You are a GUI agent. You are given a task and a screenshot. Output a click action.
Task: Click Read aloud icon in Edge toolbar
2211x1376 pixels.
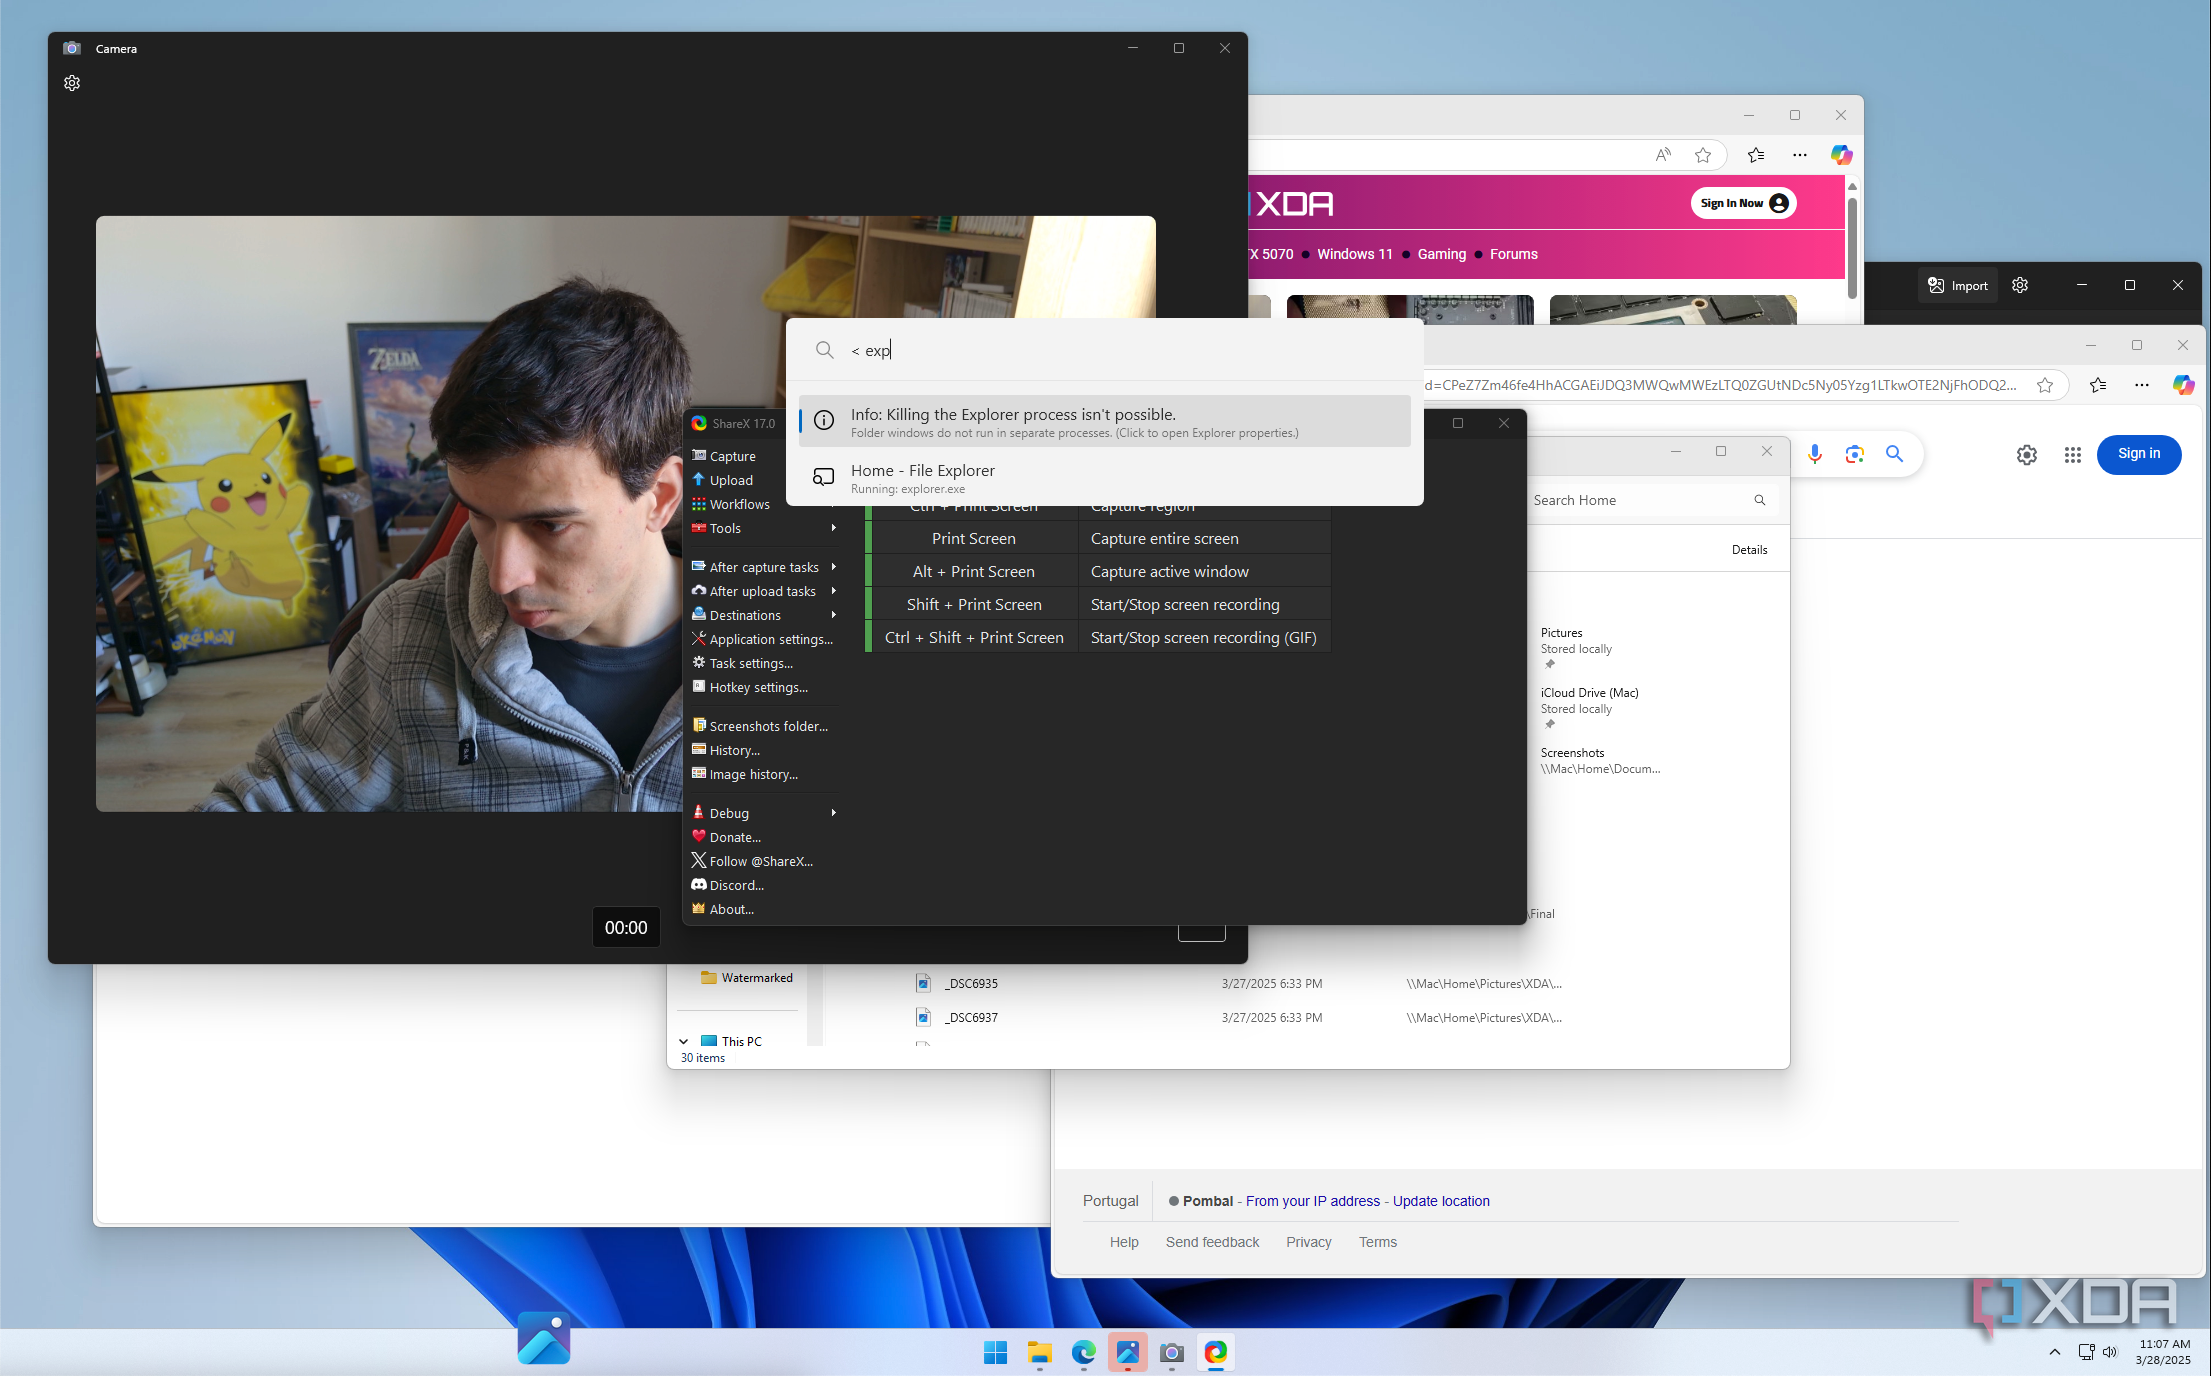pos(1663,155)
